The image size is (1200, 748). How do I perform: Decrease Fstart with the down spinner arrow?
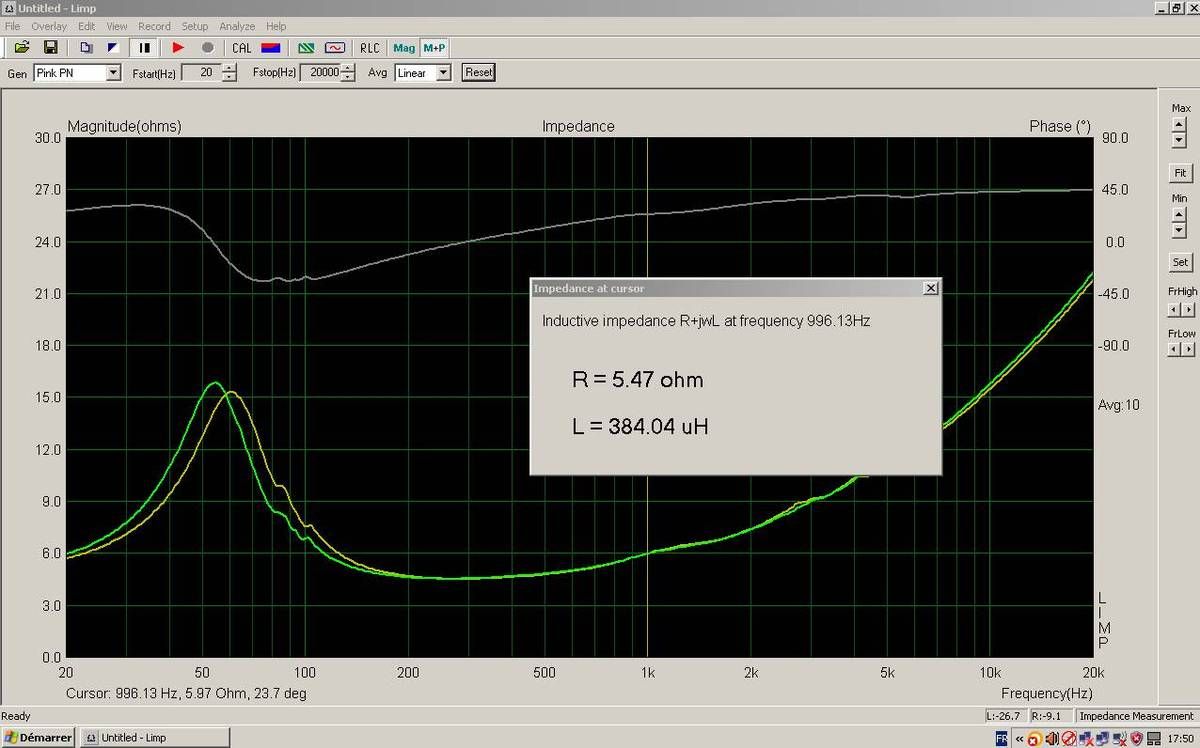[x=230, y=77]
